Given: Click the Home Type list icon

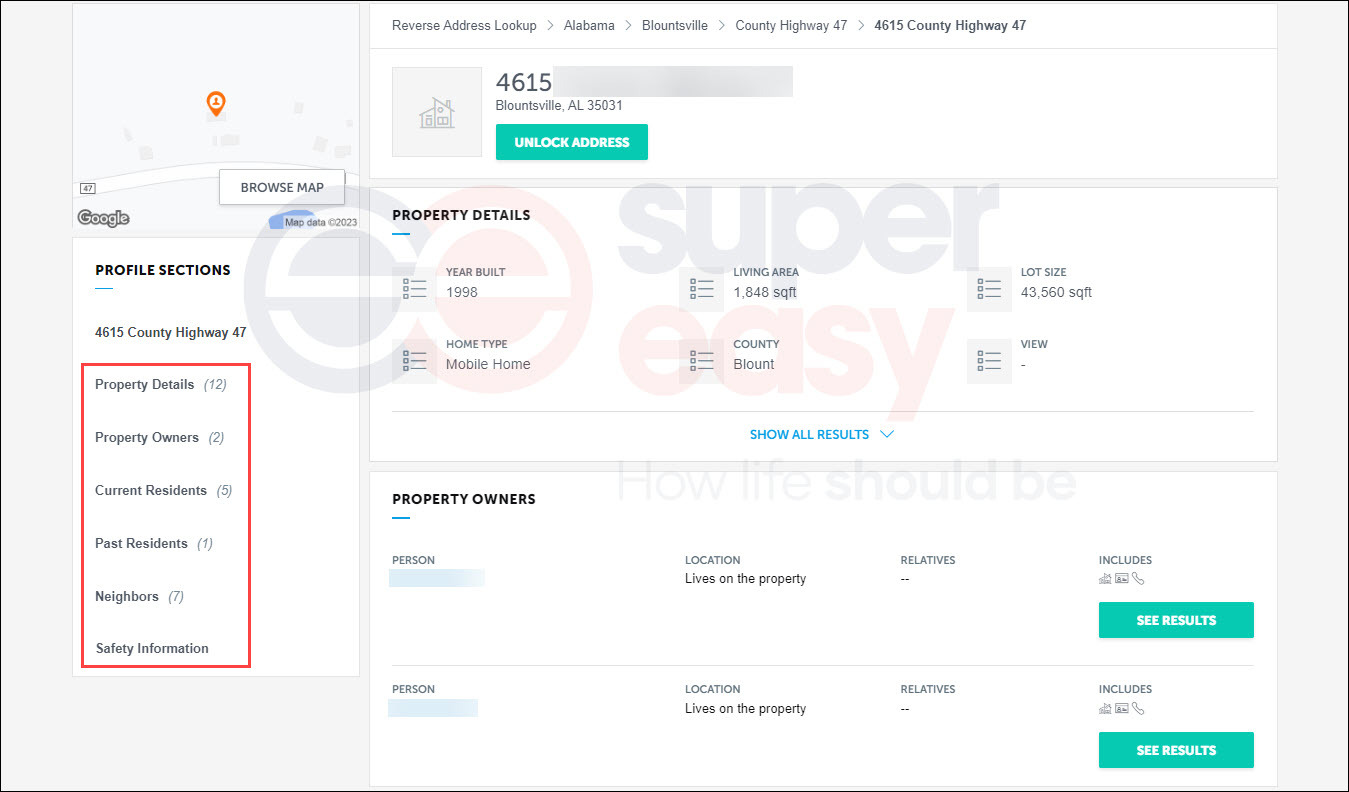Looking at the screenshot, I should pos(415,361).
